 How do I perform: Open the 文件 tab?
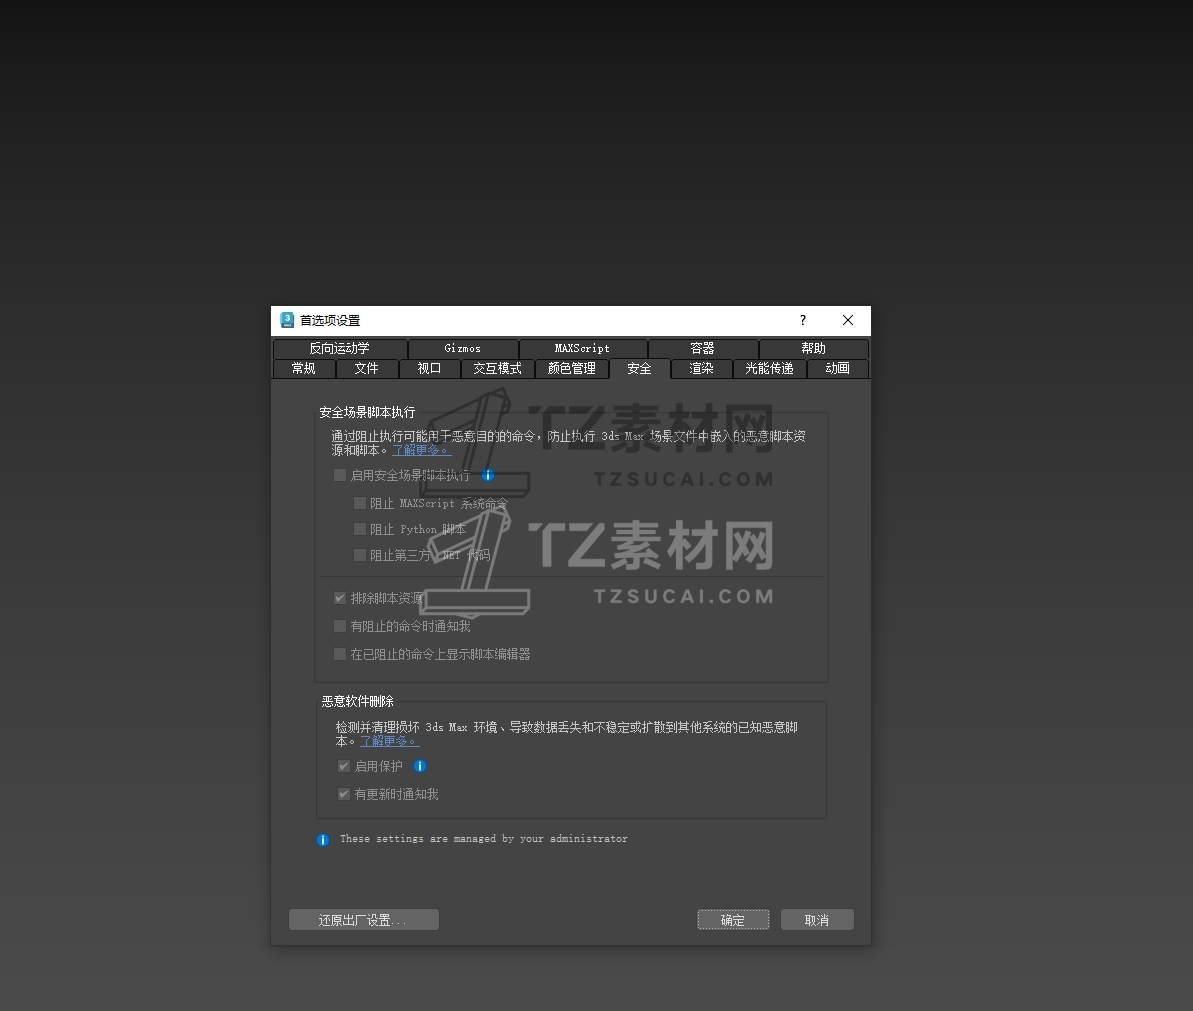point(367,368)
